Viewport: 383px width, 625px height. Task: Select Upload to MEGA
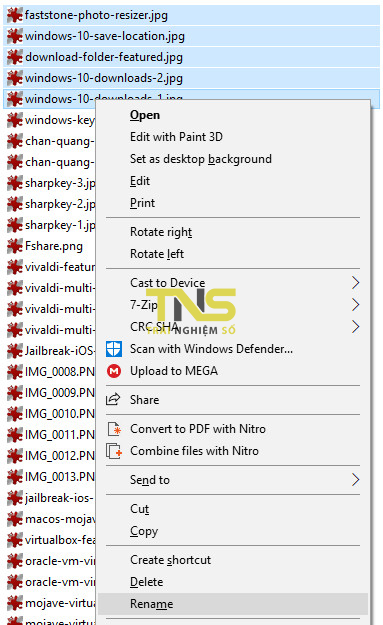click(174, 371)
